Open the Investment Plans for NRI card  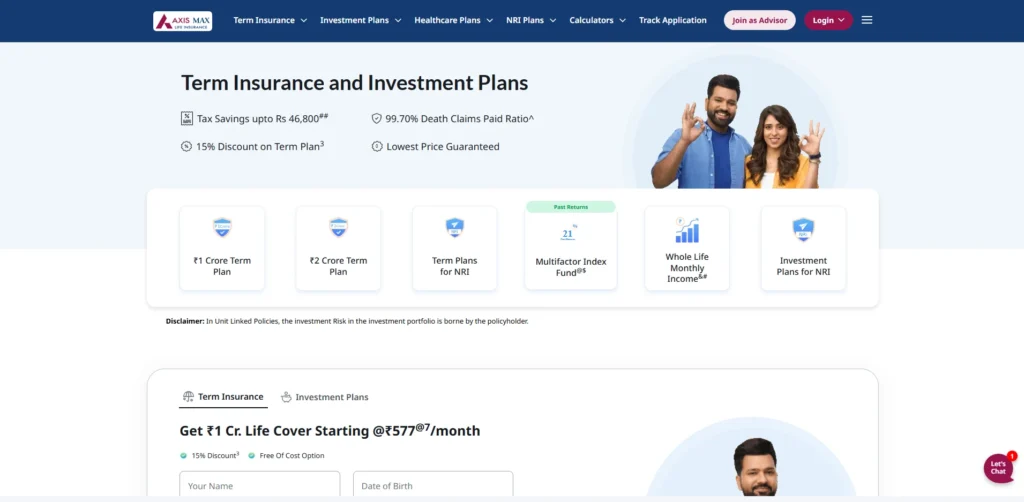click(803, 248)
